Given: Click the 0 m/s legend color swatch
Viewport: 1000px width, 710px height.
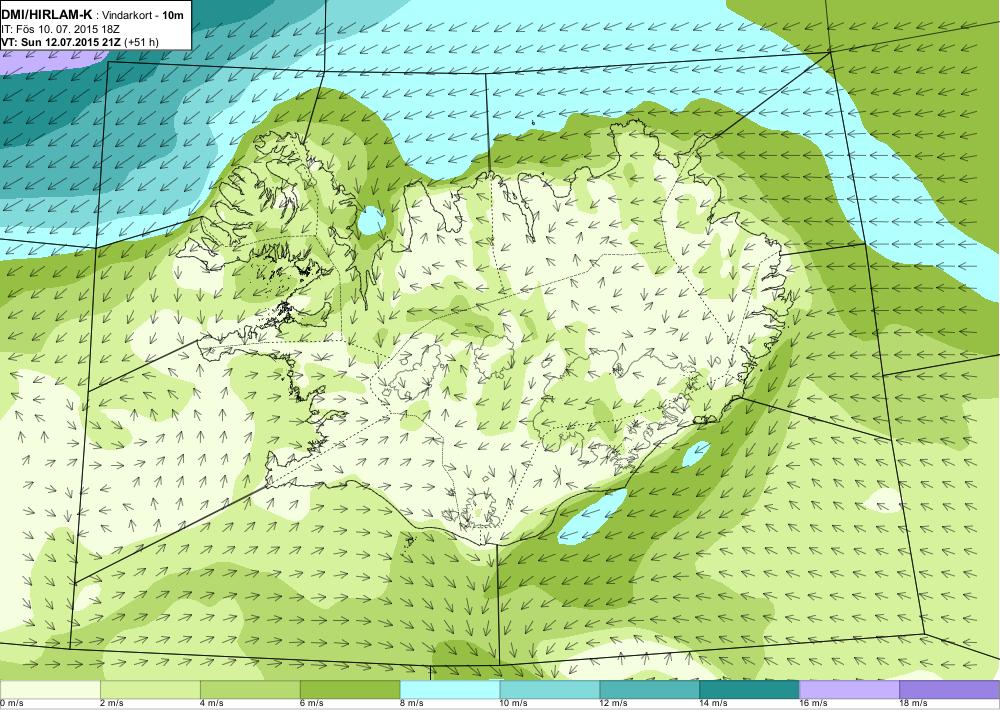Looking at the screenshot, I should pos(50,689).
